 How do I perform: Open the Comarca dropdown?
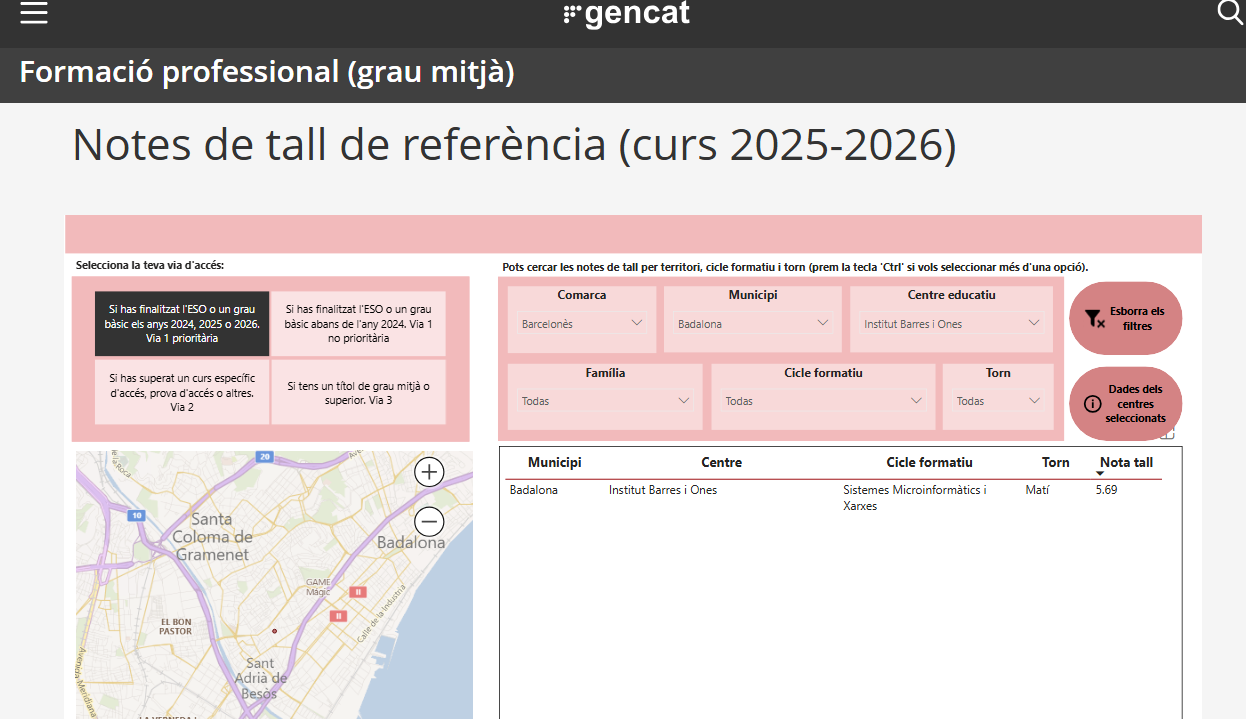point(582,324)
